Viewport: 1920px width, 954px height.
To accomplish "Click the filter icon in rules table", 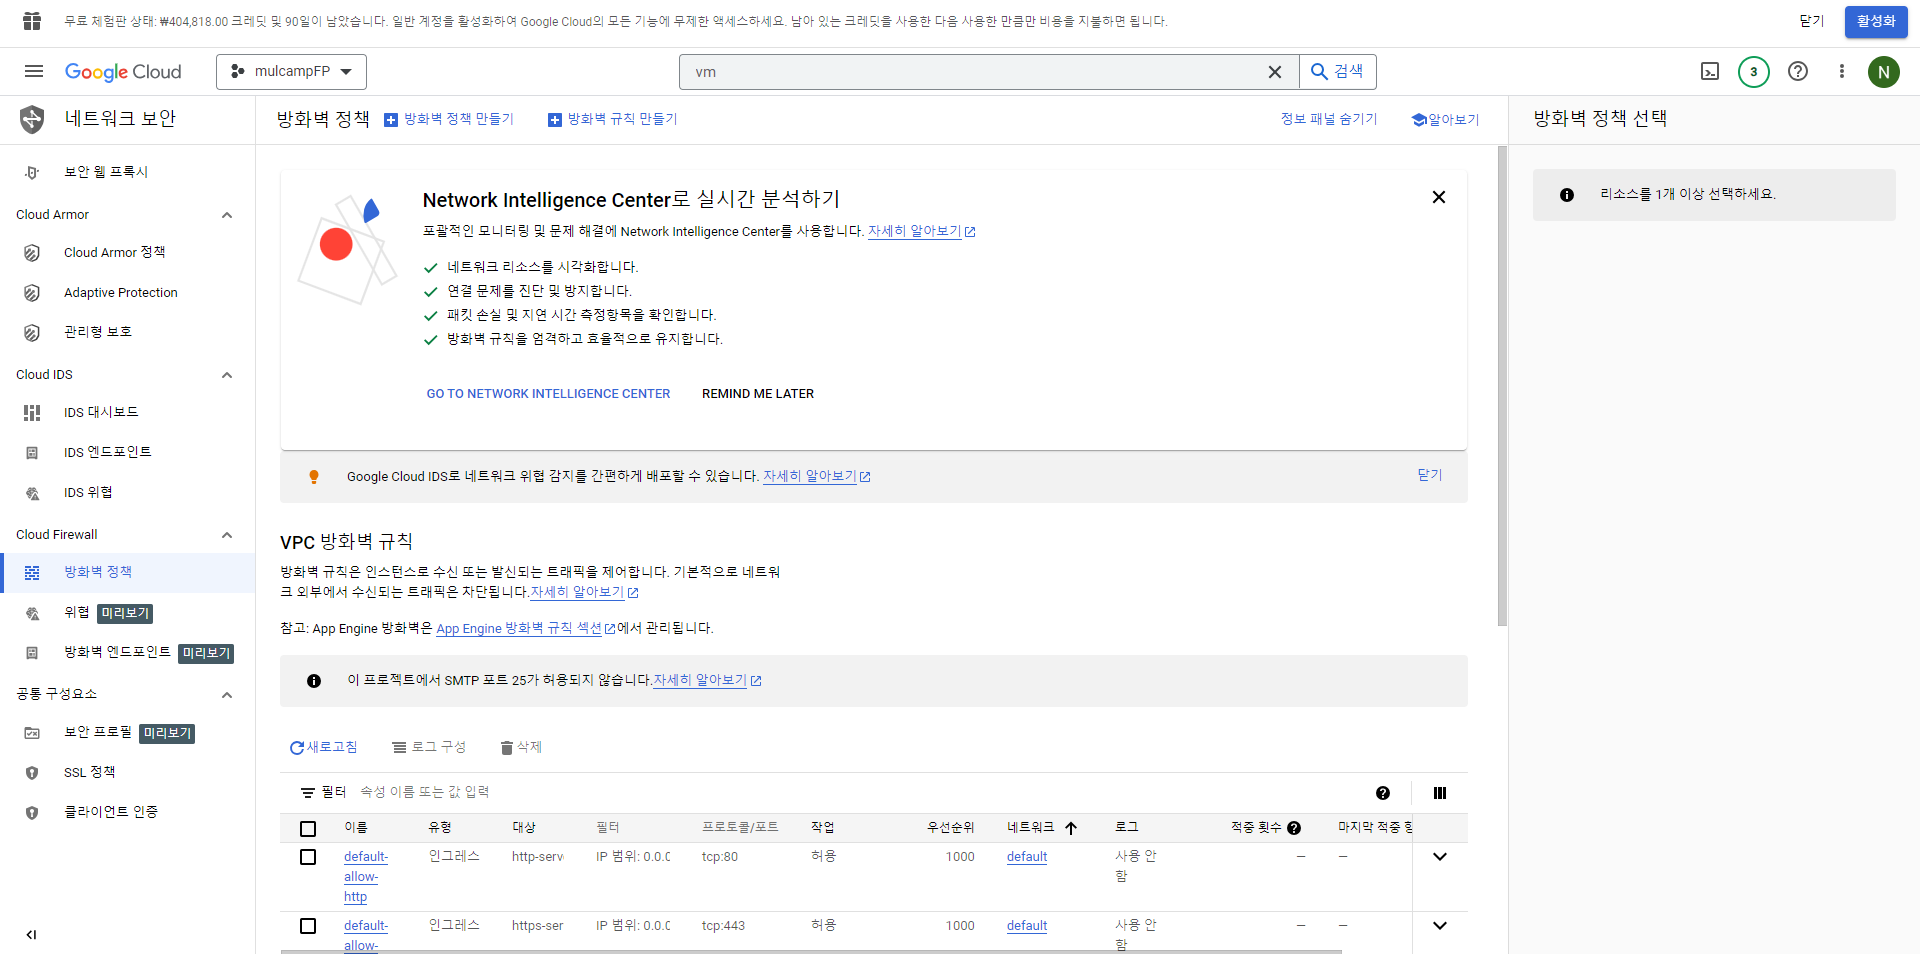I will 308,793.
